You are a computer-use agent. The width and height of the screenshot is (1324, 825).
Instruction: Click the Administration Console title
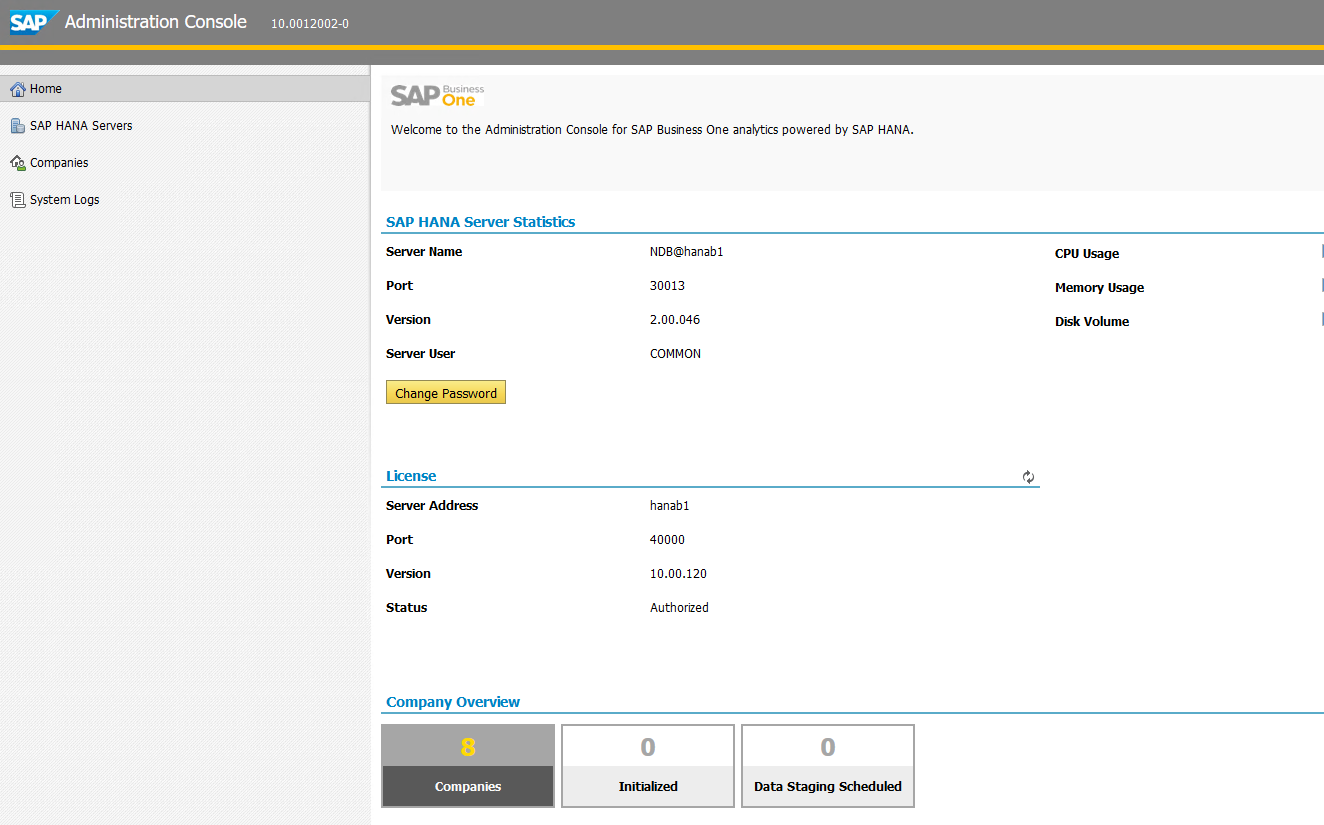coord(156,22)
